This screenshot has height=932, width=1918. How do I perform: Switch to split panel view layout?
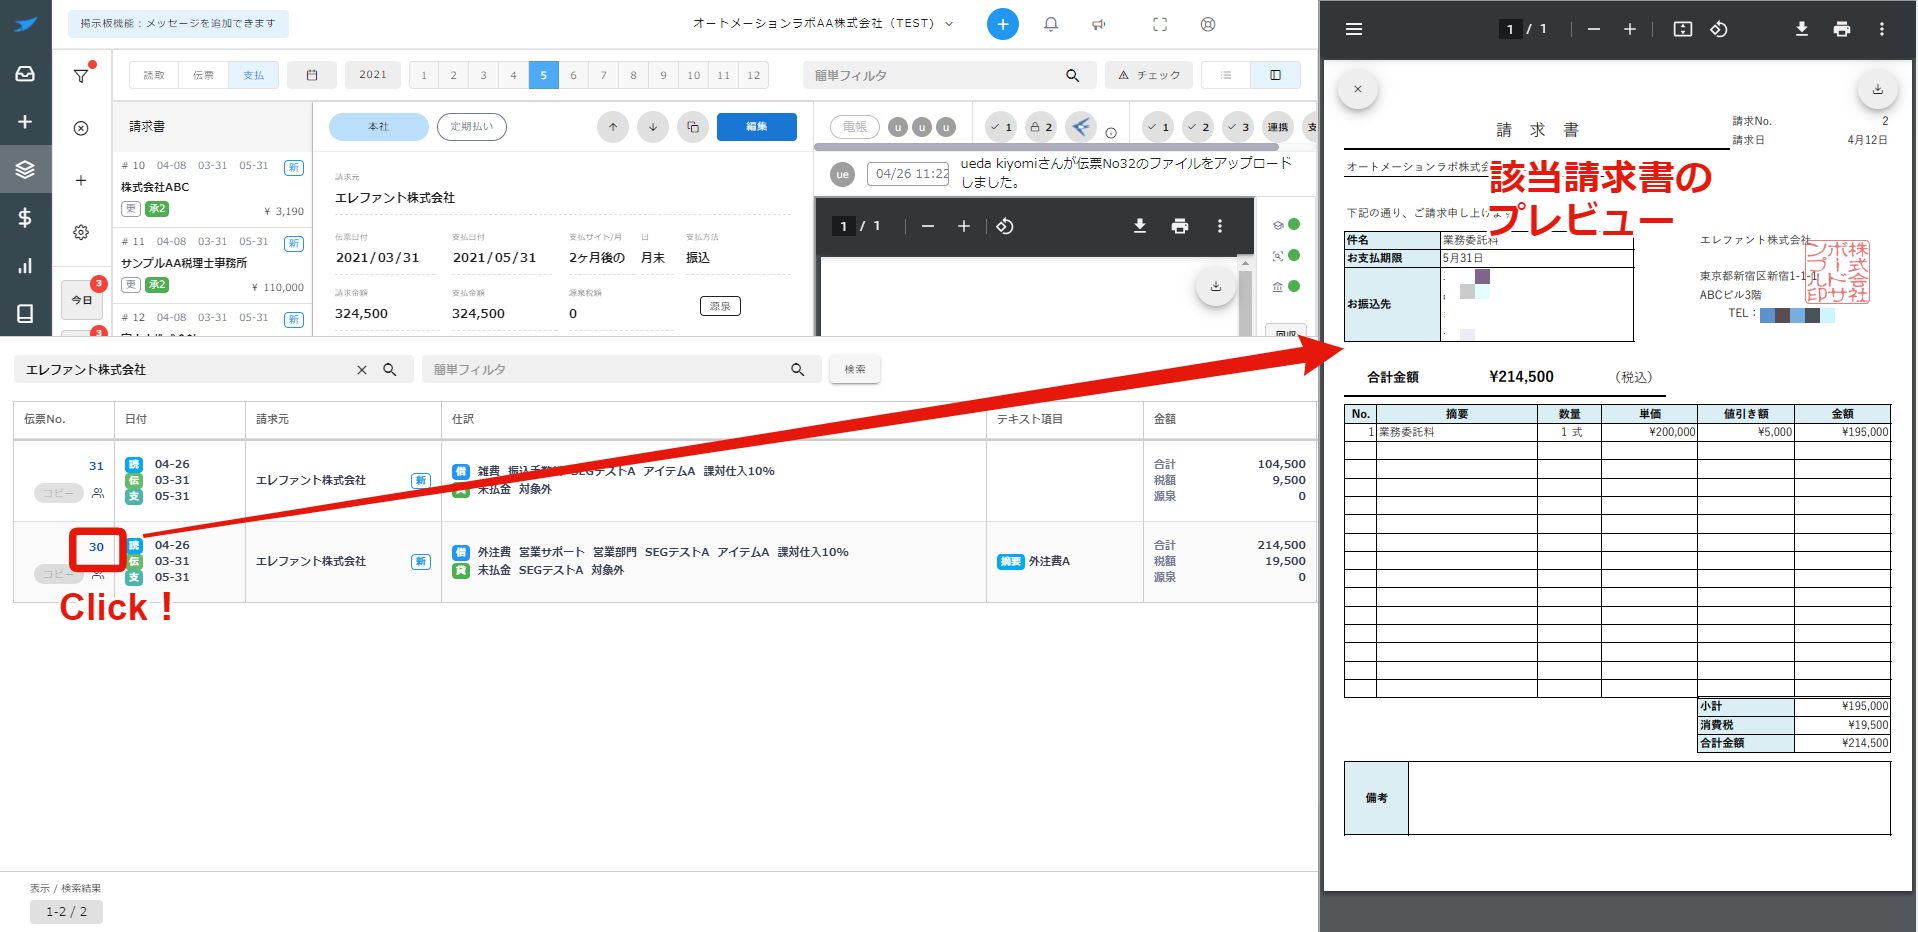[1275, 75]
